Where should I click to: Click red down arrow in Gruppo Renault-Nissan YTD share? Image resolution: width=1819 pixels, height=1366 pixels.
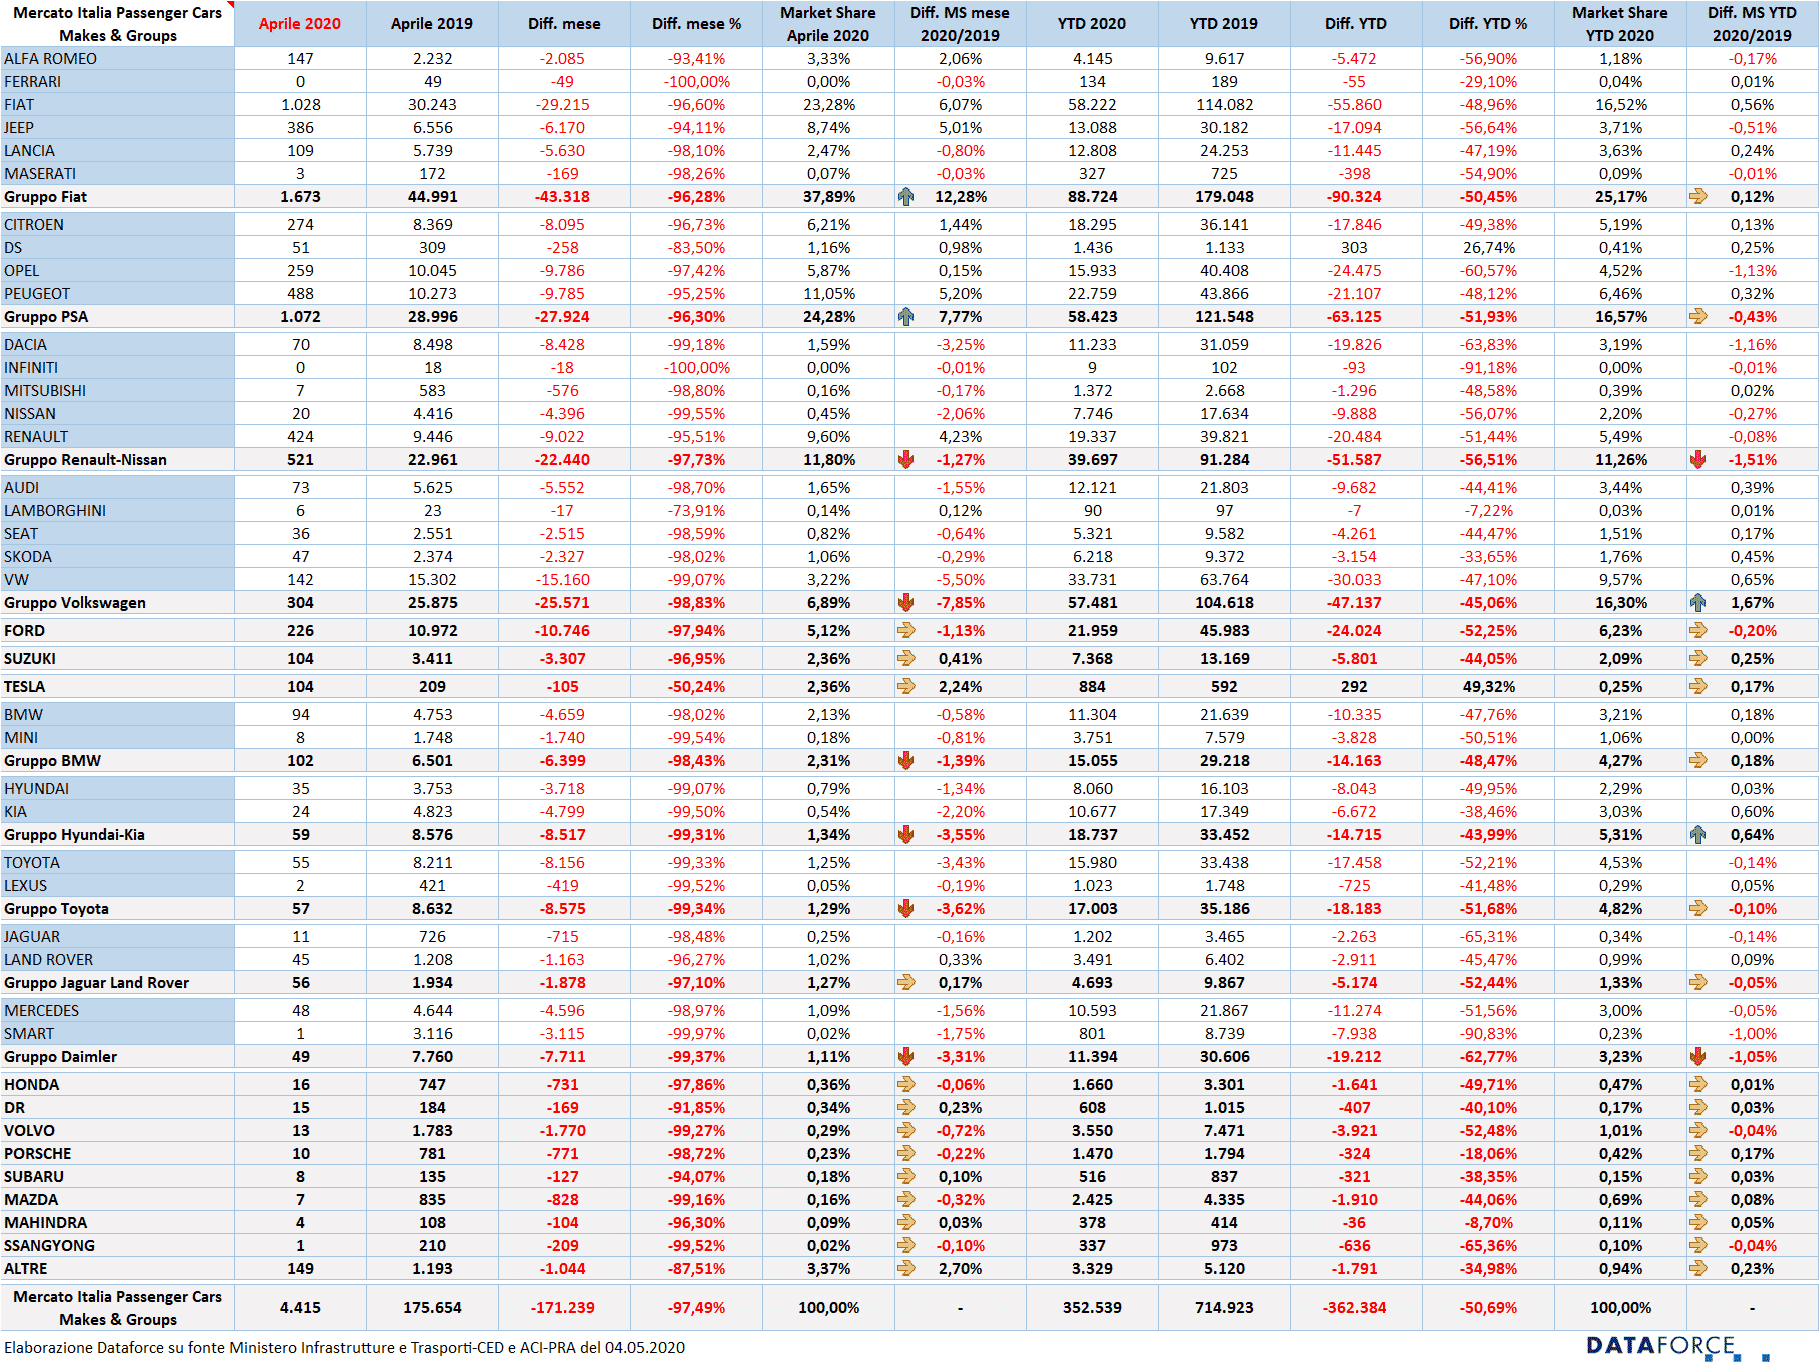coord(1698,460)
